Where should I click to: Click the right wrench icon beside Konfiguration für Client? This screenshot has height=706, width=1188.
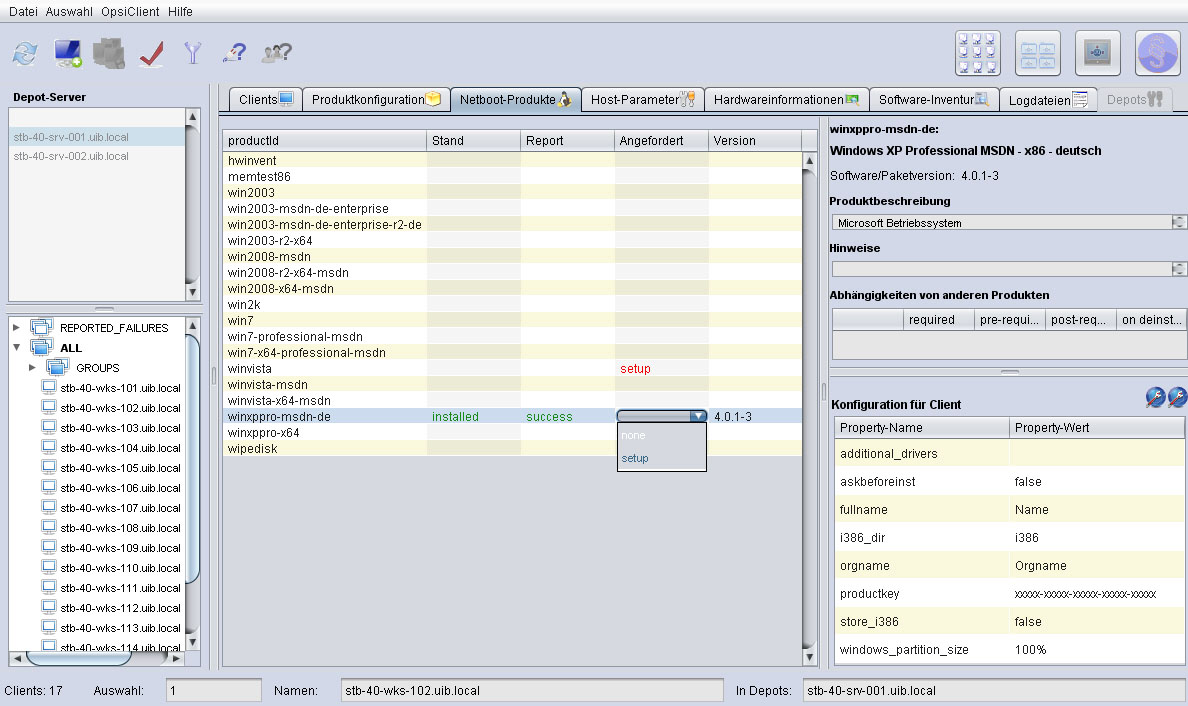[1177, 397]
